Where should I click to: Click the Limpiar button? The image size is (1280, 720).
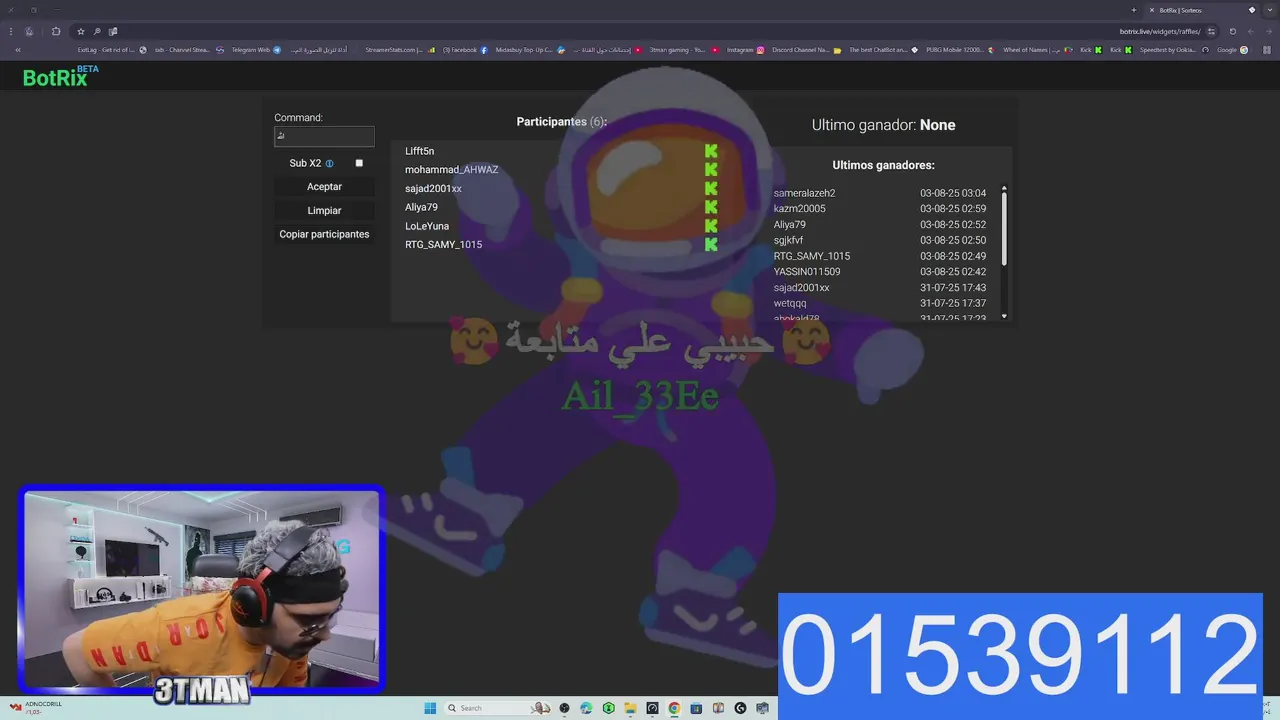[324, 211]
